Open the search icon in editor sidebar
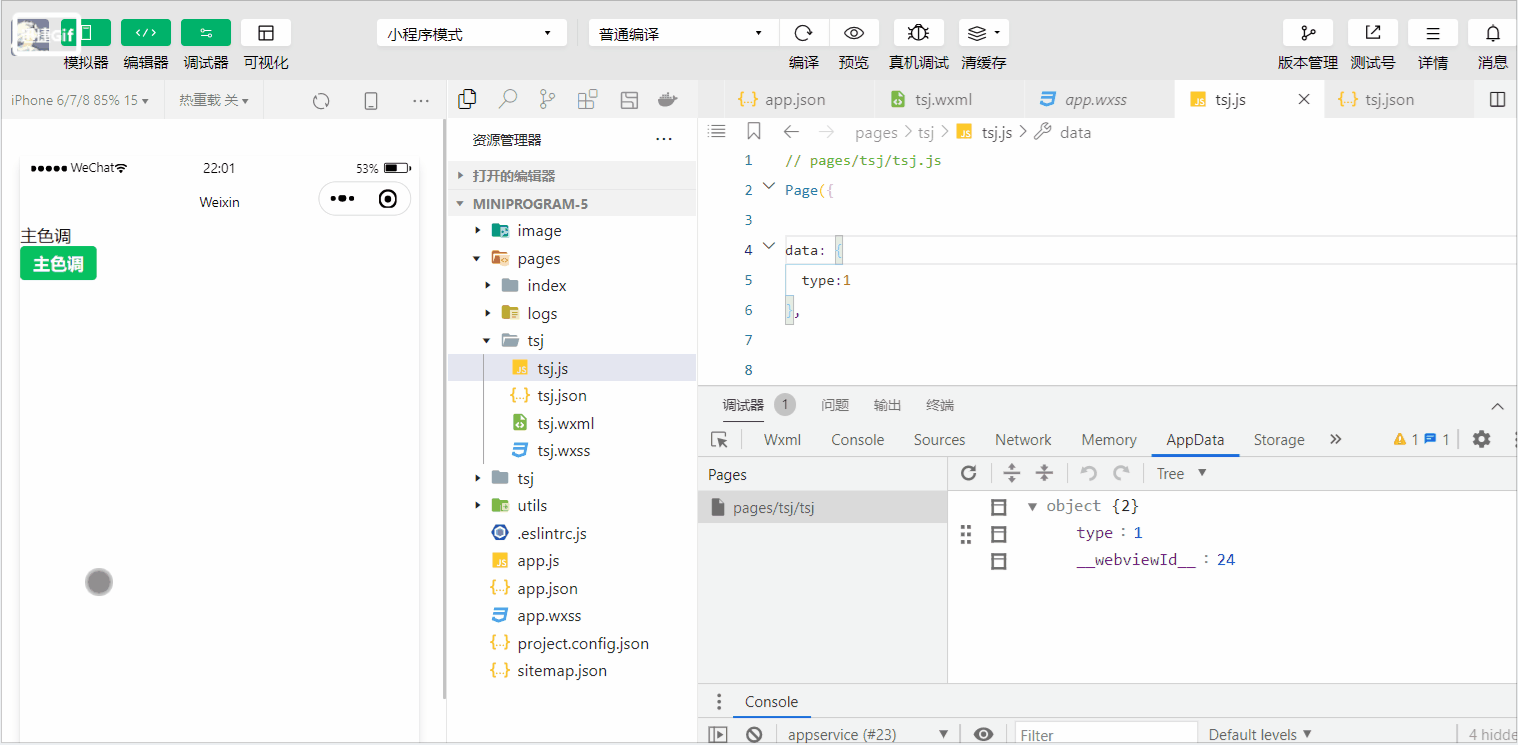 pos(508,99)
